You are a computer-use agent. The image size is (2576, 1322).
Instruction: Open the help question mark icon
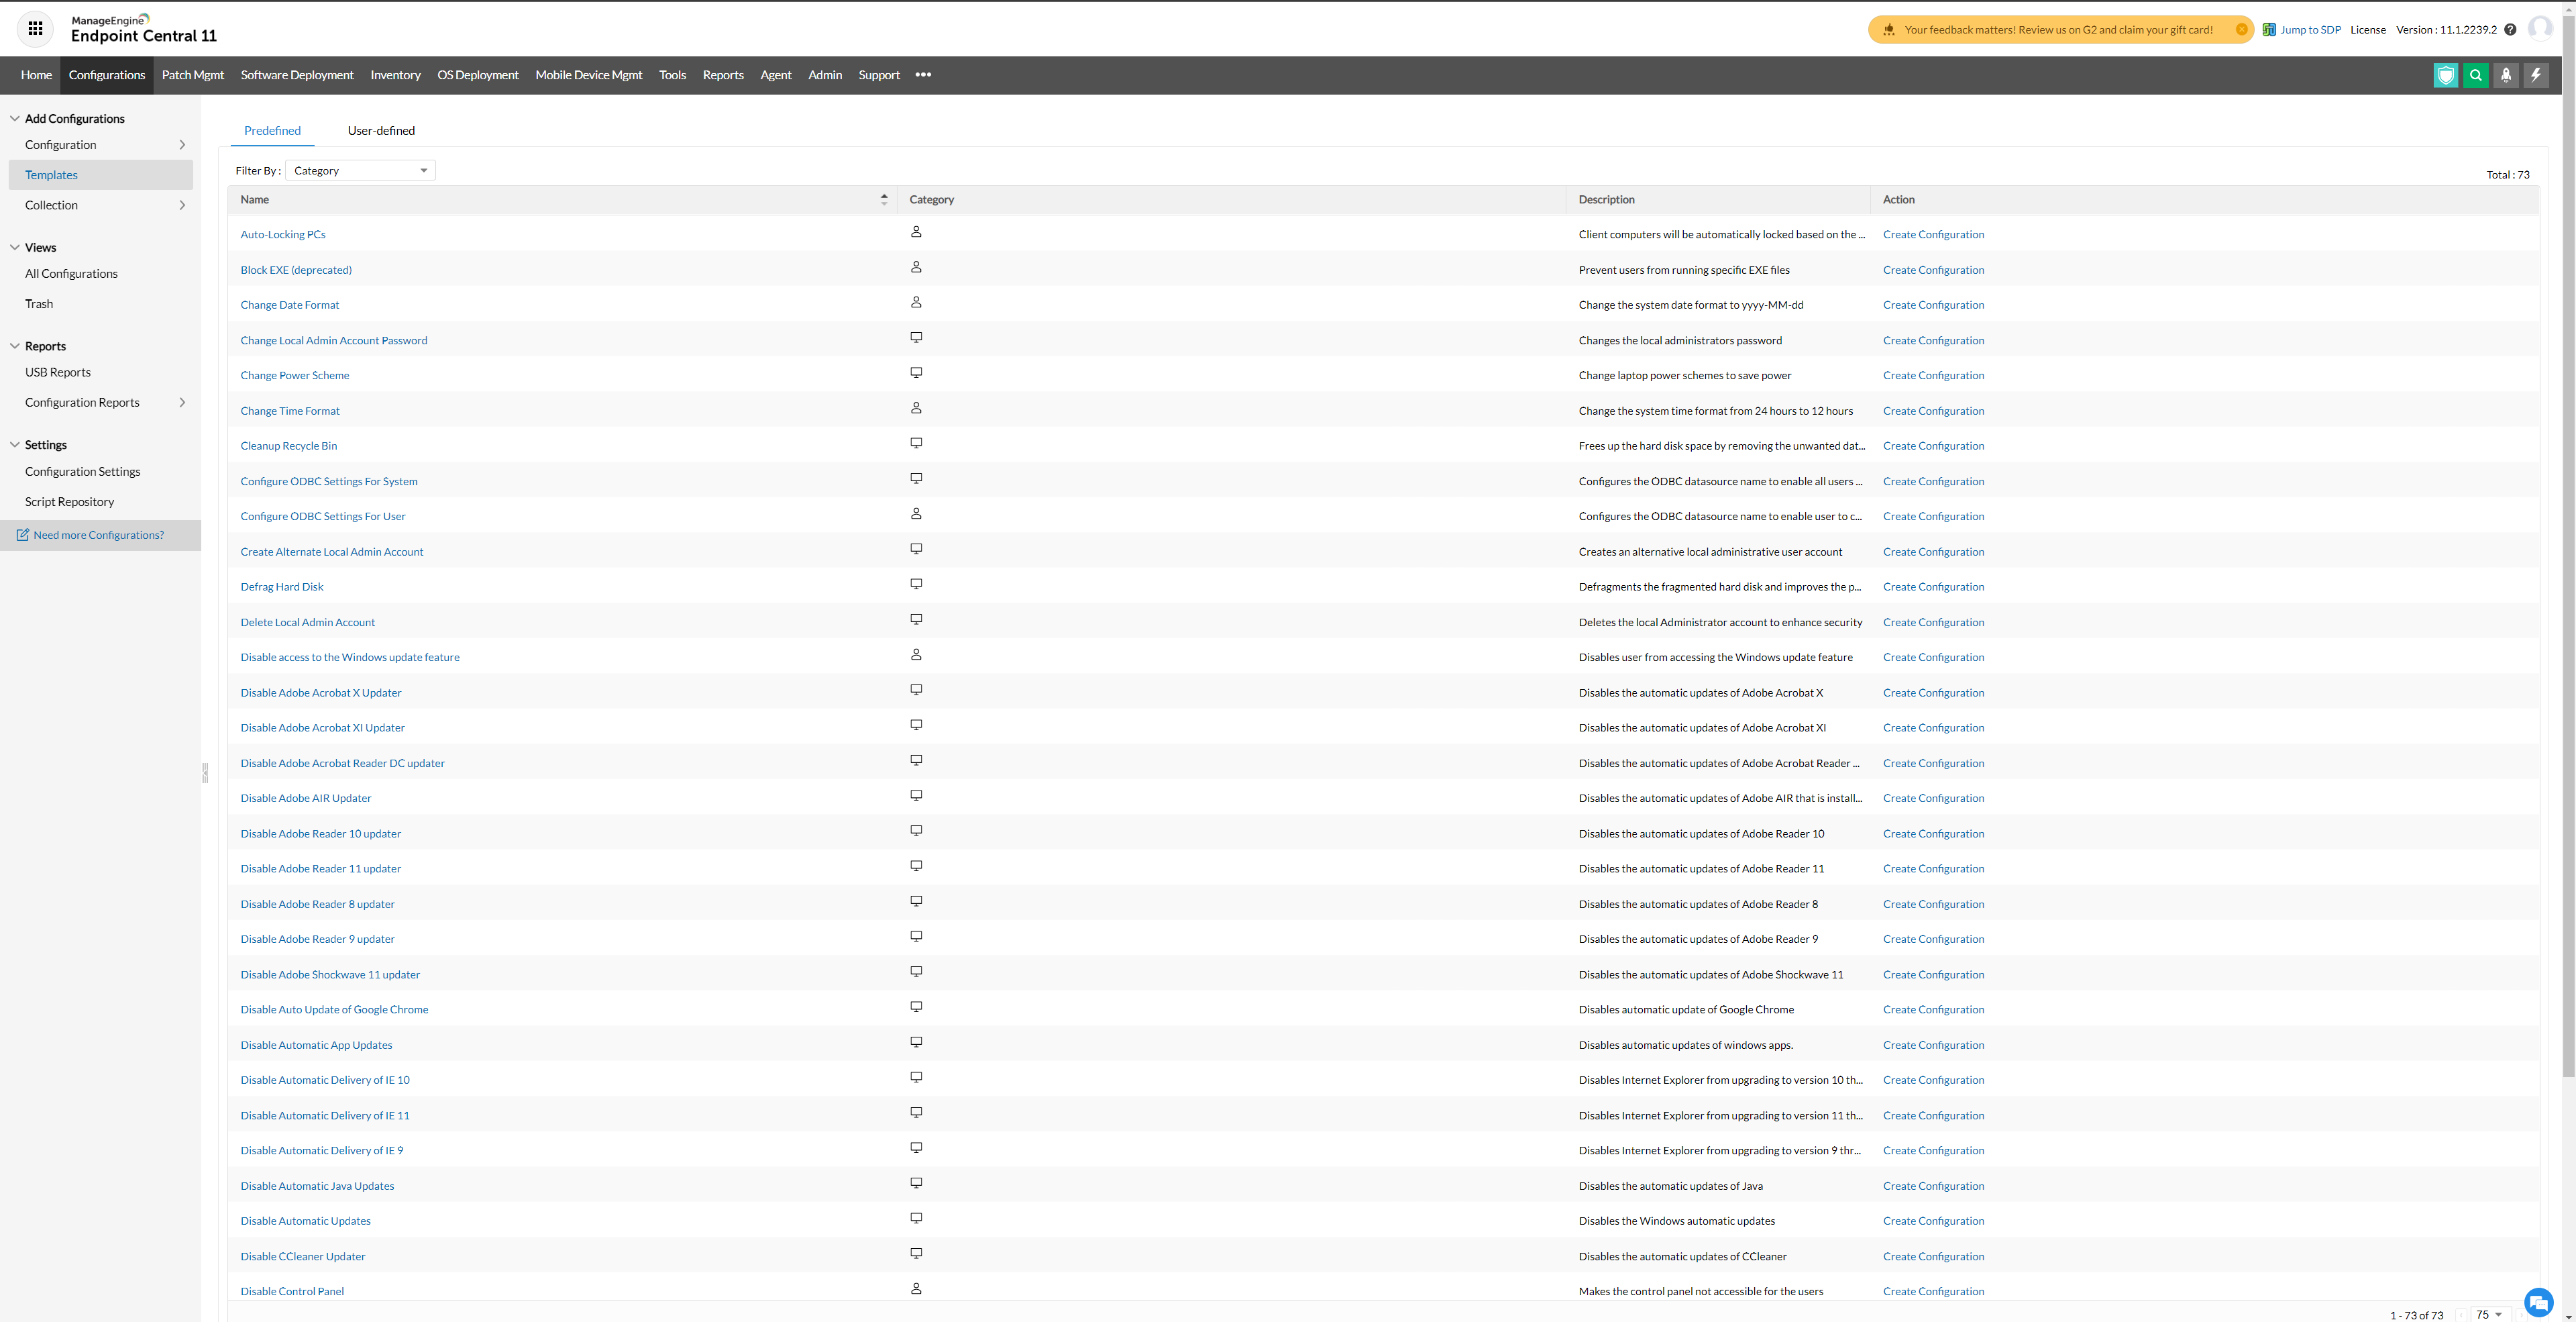(x=2509, y=30)
